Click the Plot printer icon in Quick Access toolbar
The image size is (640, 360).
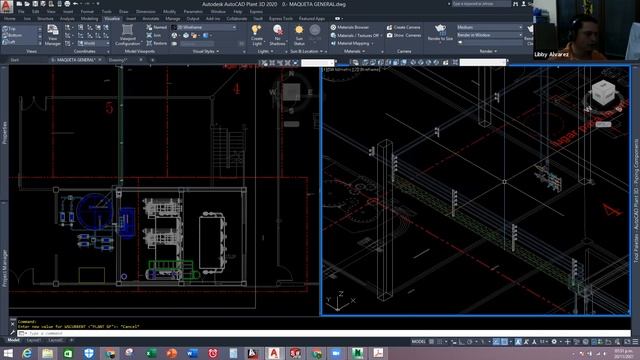pyautogui.click(x=67, y=4)
